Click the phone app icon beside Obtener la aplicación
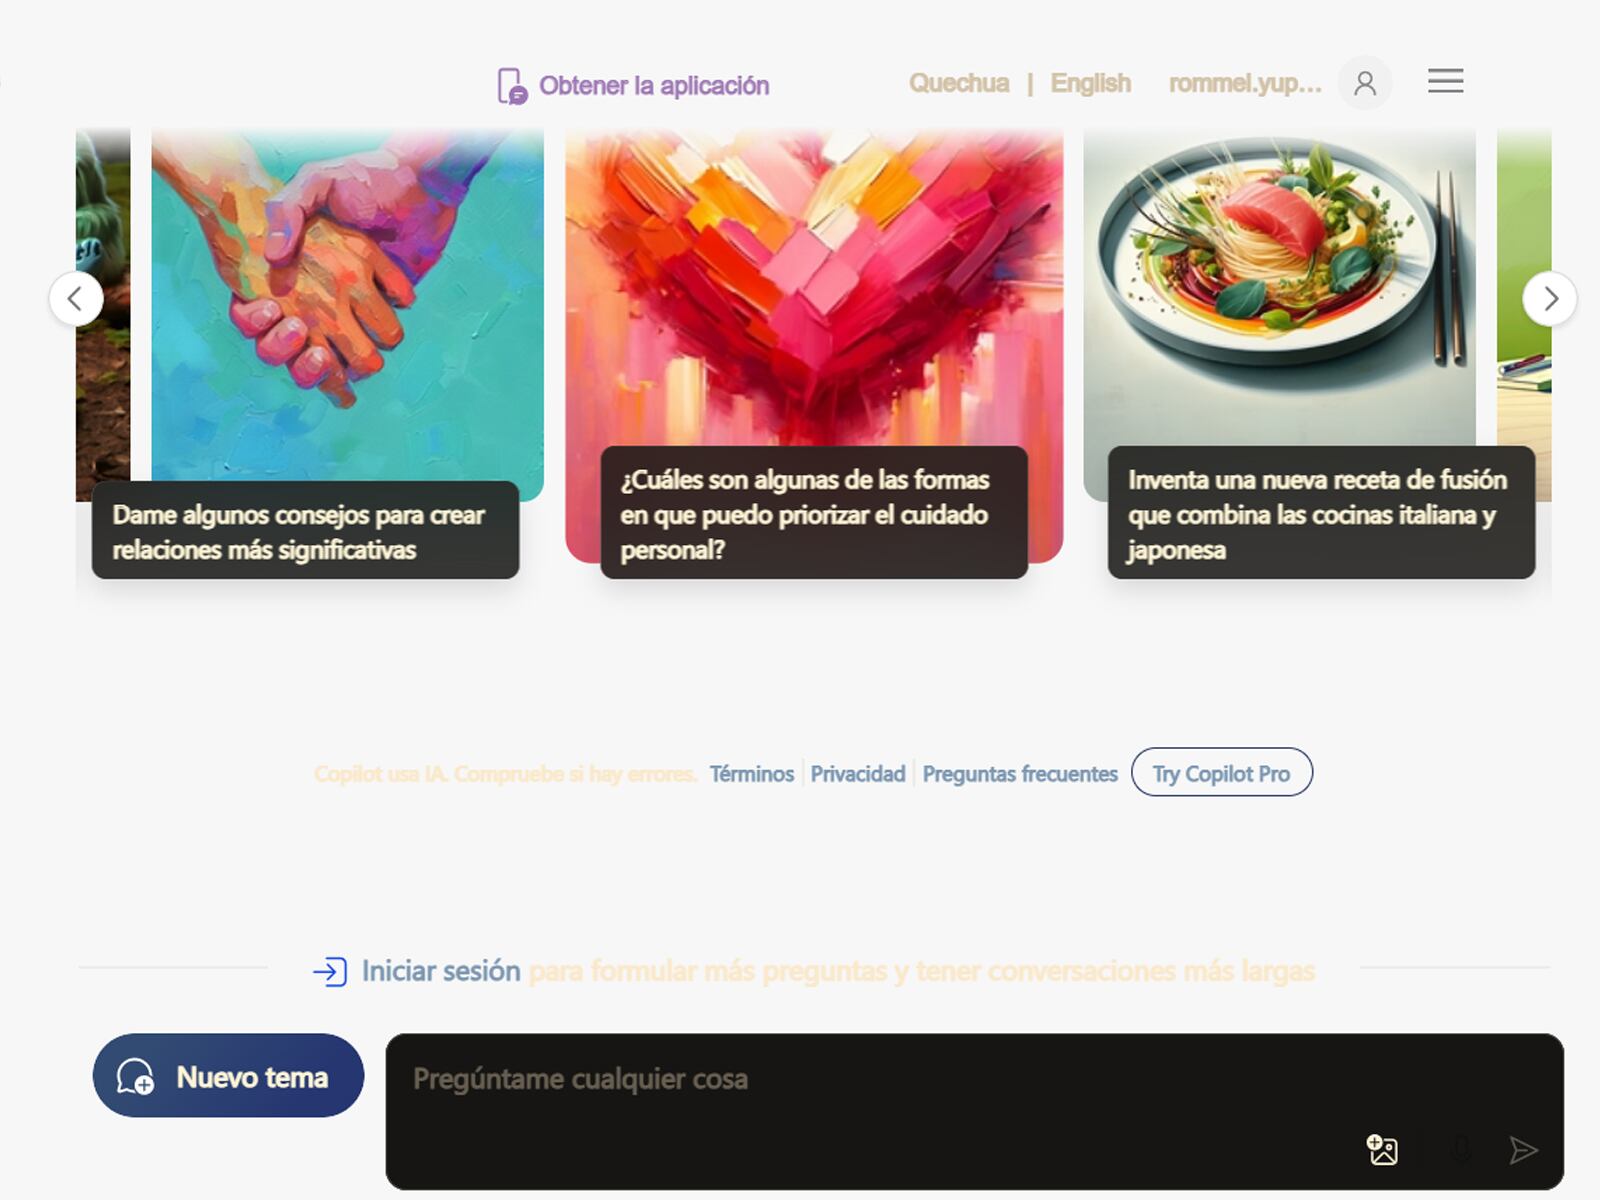1600x1200 pixels. point(512,86)
